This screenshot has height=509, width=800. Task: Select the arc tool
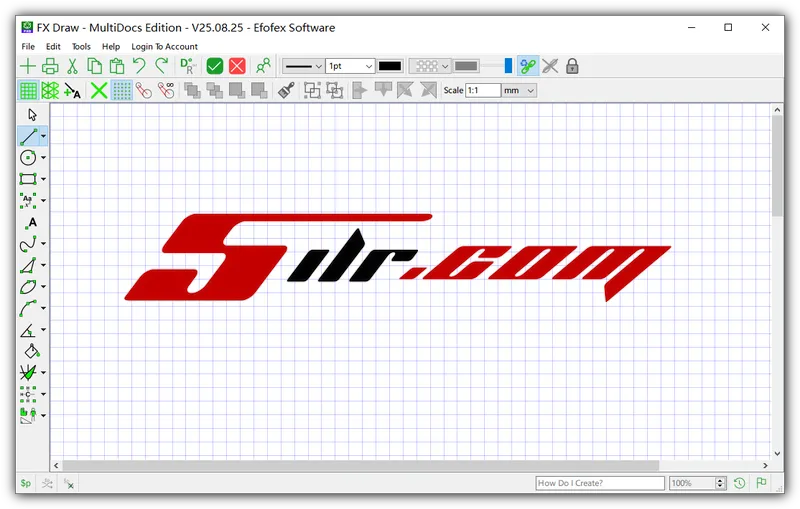point(29,308)
